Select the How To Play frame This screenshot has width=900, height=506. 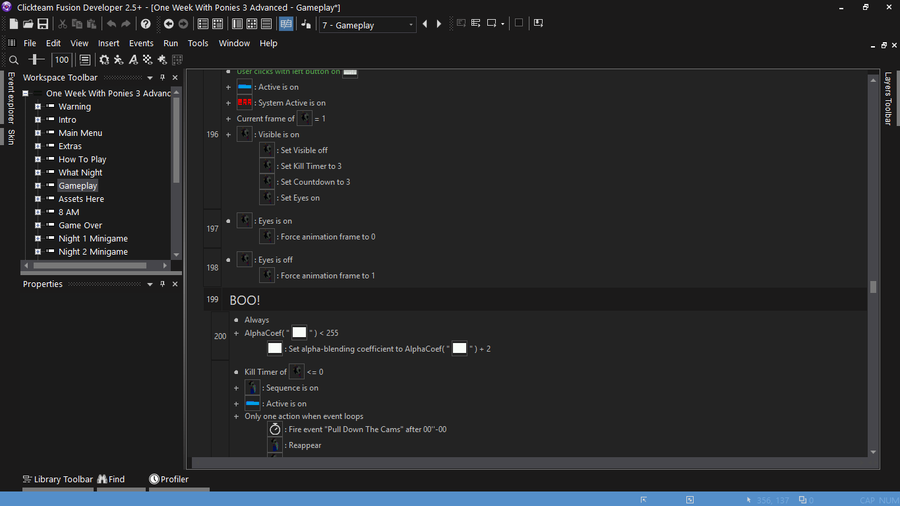coord(82,159)
